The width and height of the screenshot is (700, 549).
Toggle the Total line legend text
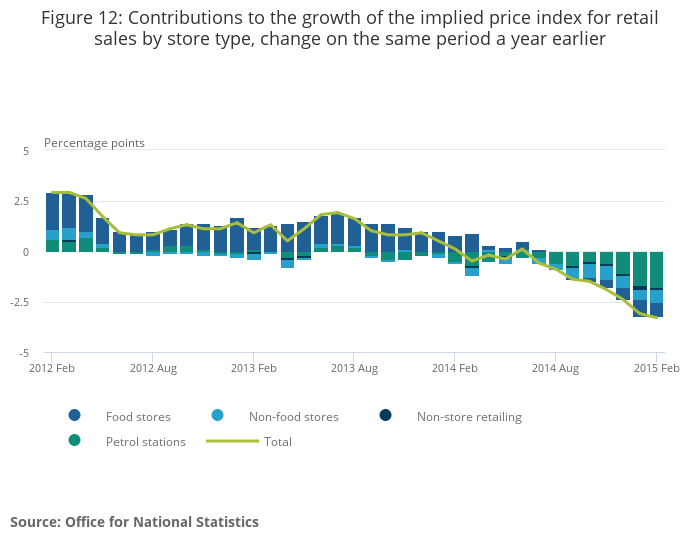278,442
